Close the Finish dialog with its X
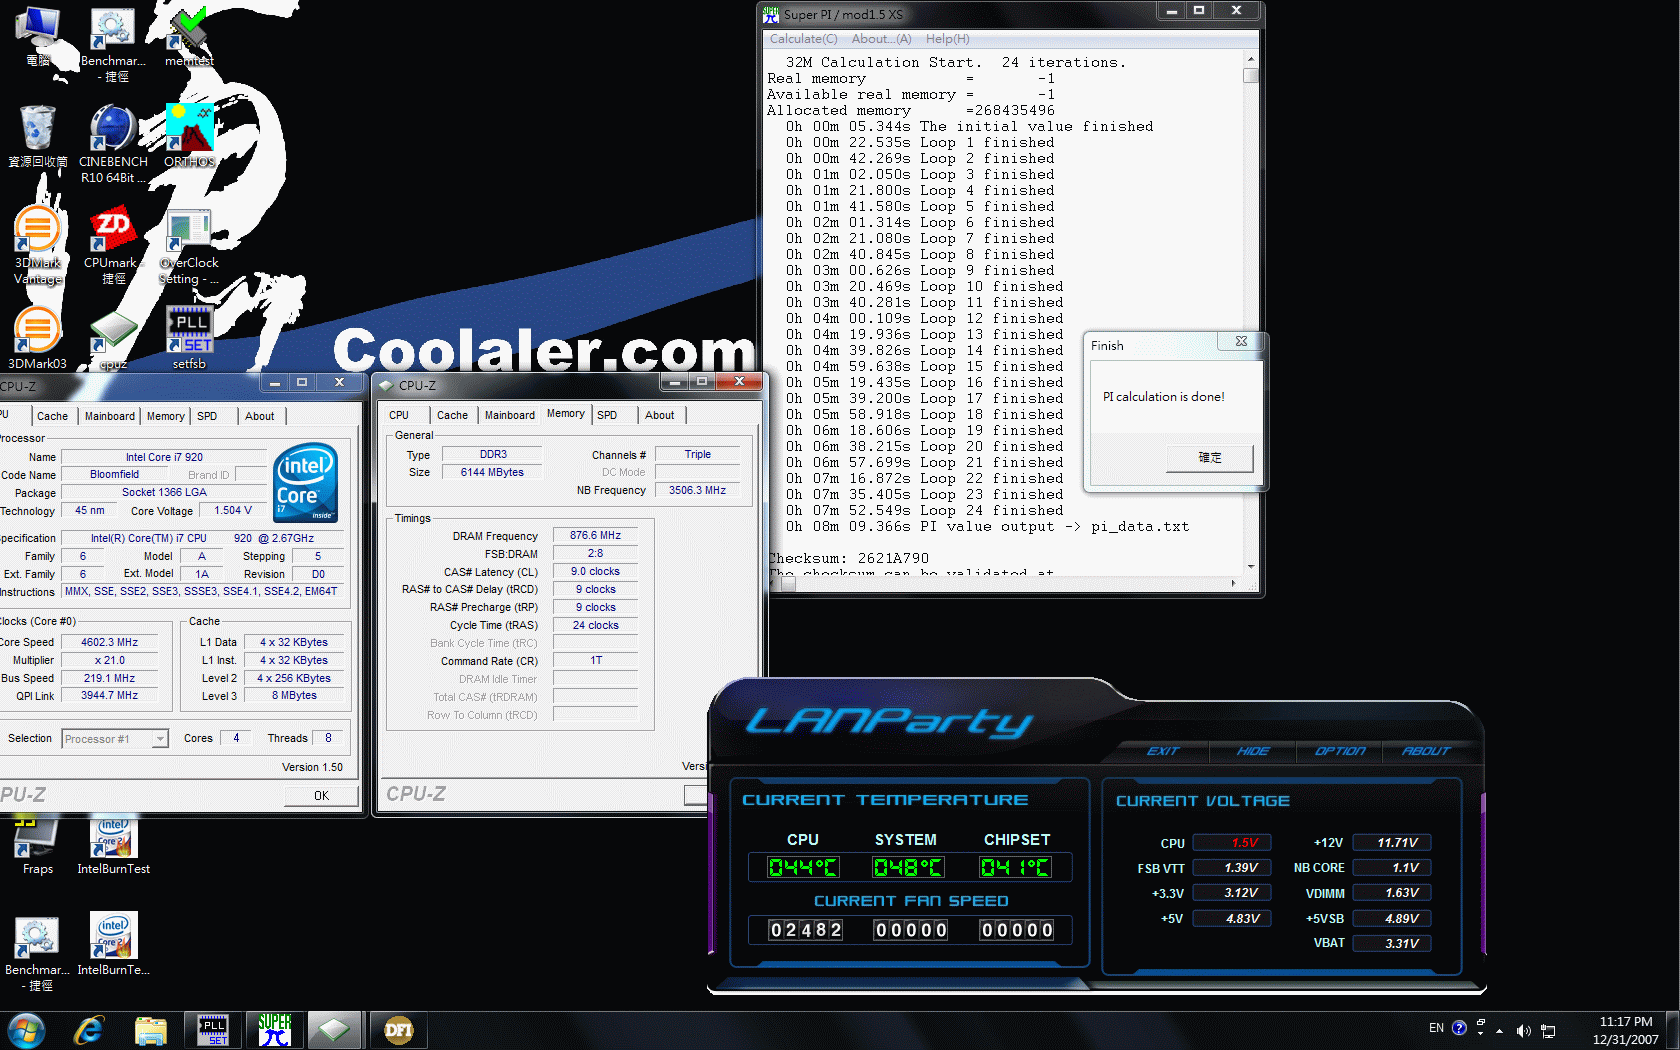Image resolution: width=1680 pixels, height=1050 pixels. [1241, 341]
